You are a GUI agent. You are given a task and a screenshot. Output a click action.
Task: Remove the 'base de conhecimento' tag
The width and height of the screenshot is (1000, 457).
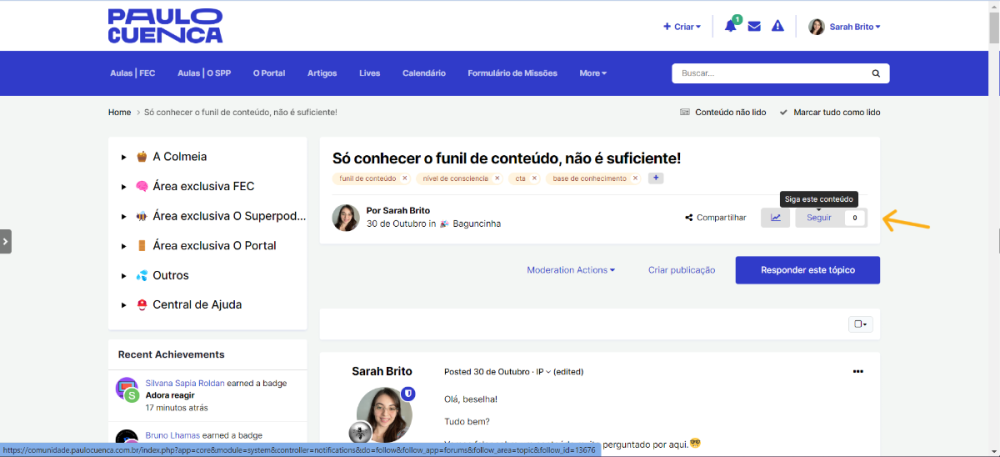tap(635, 178)
